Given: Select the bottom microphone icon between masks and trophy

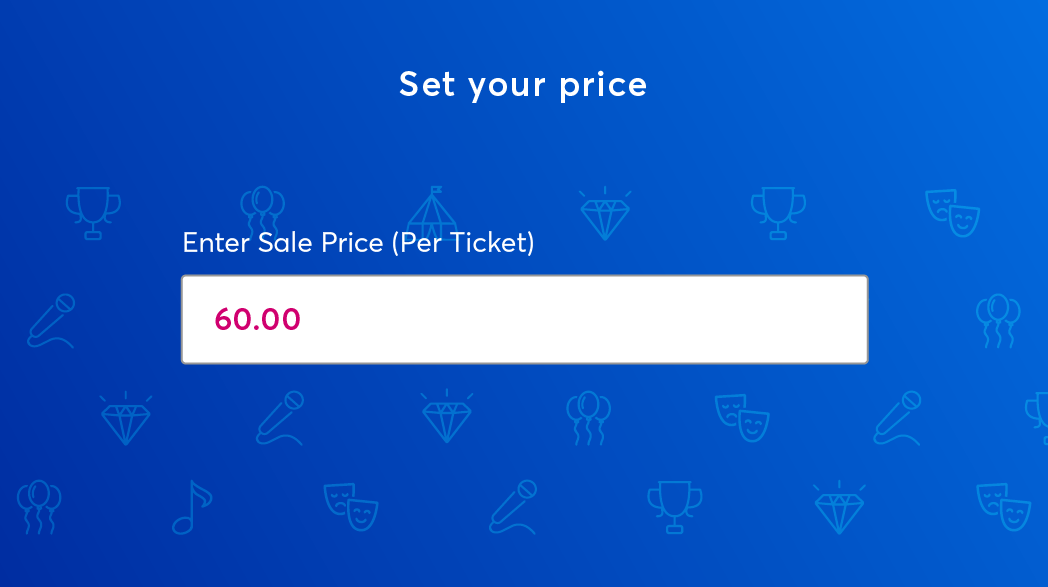Looking at the screenshot, I should tap(513, 507).
